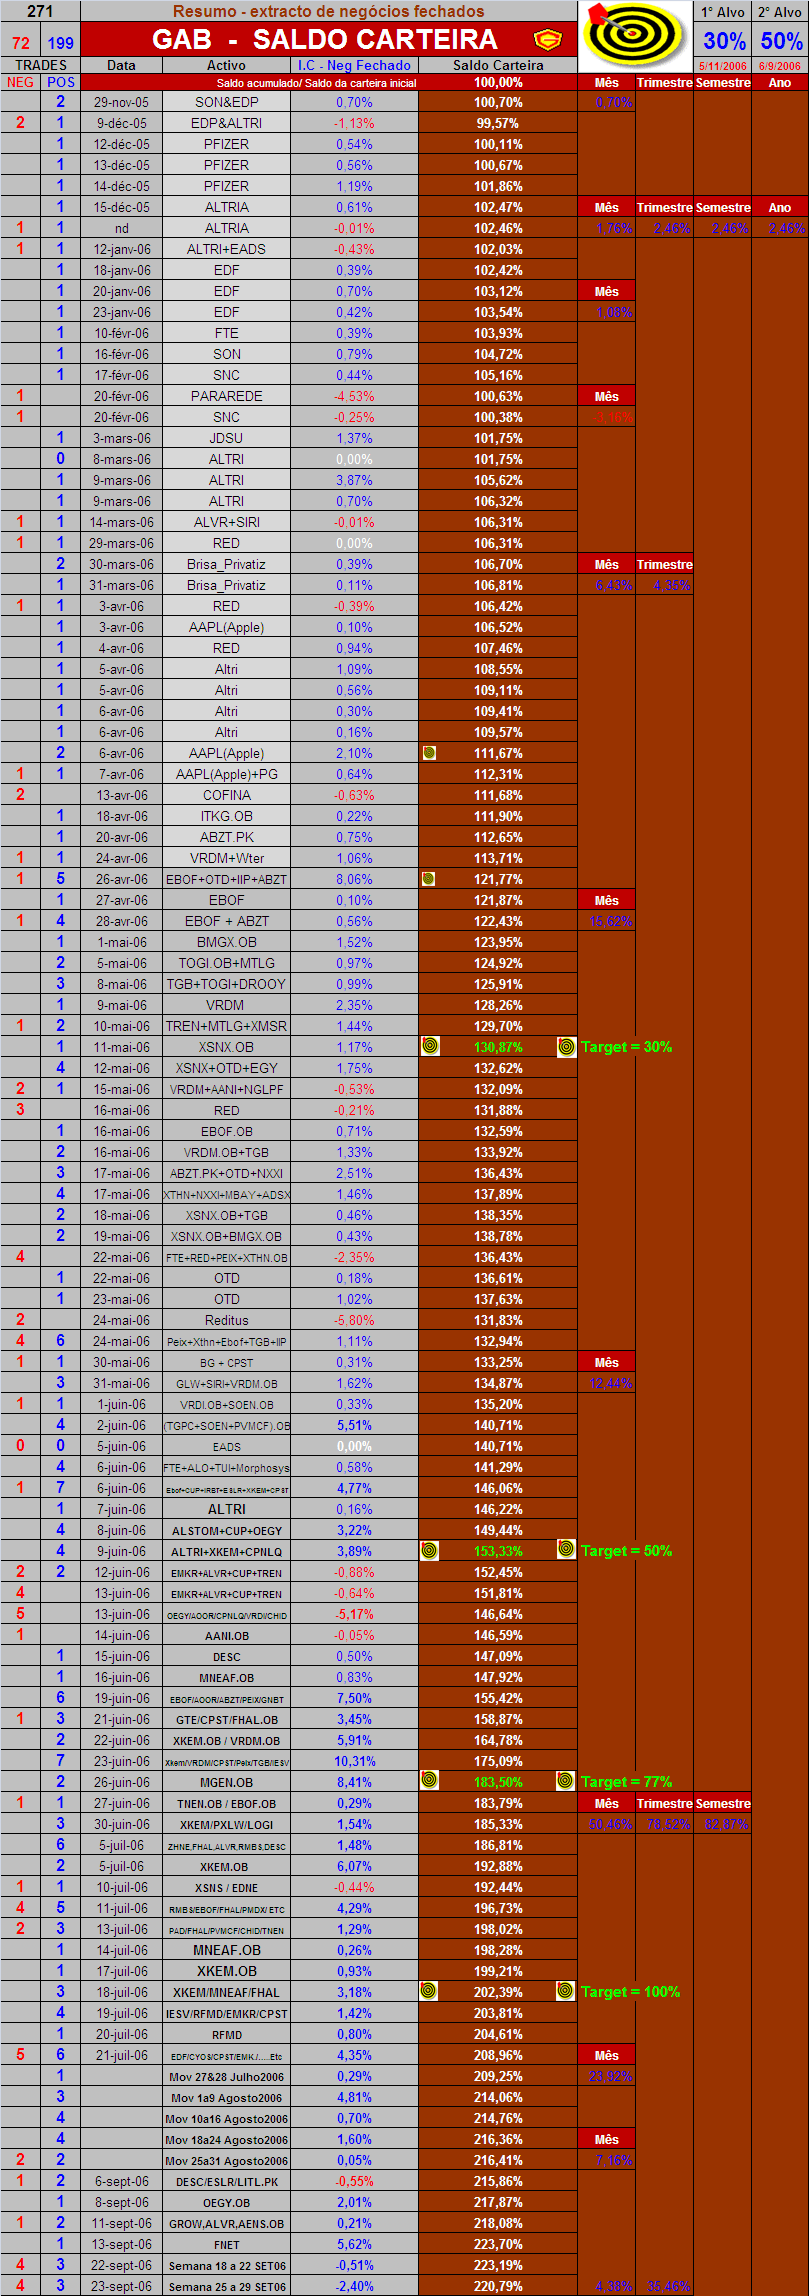Image resolution: width=809 pixels, height=2296 pixels.
Task: Select the green 'Target = 100%' label
Action: 630,1992
